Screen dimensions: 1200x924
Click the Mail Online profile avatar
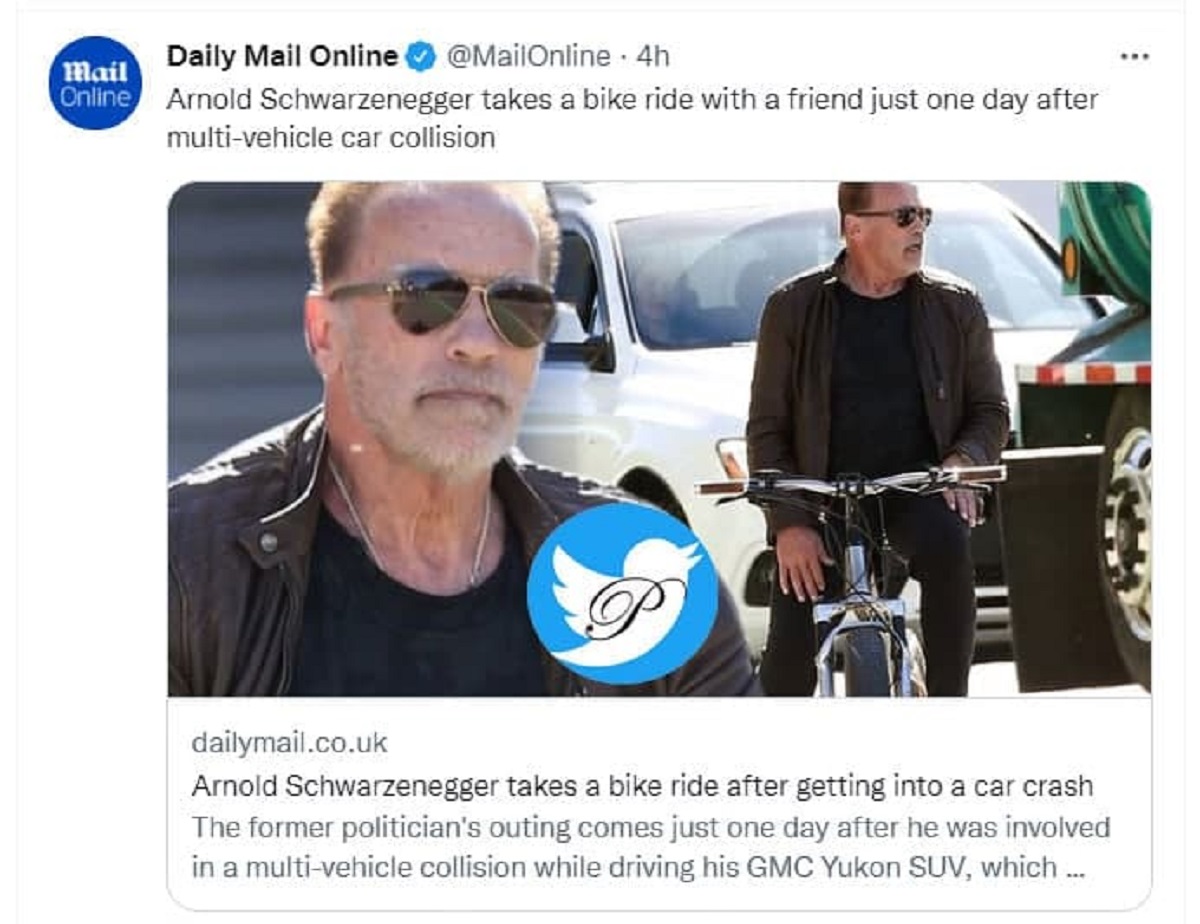pos(95,83)
